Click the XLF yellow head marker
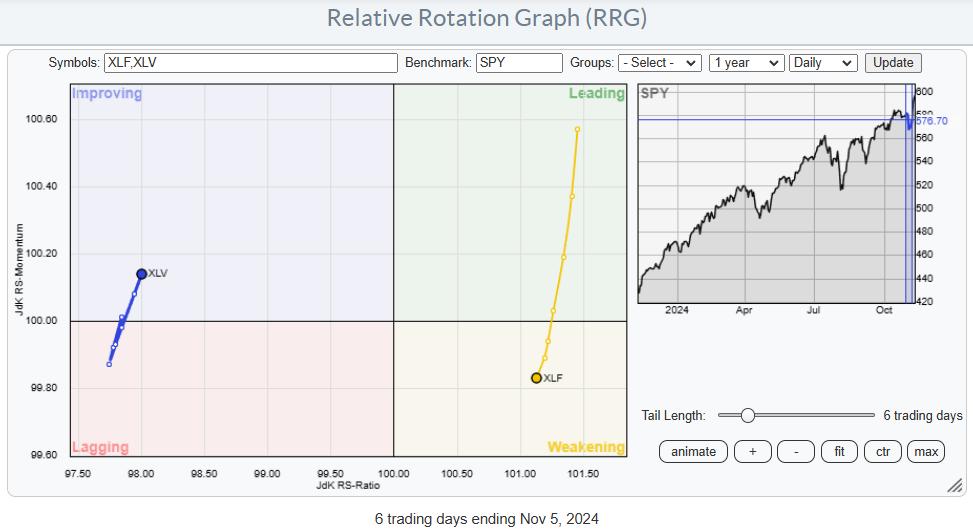 (536, 378)
